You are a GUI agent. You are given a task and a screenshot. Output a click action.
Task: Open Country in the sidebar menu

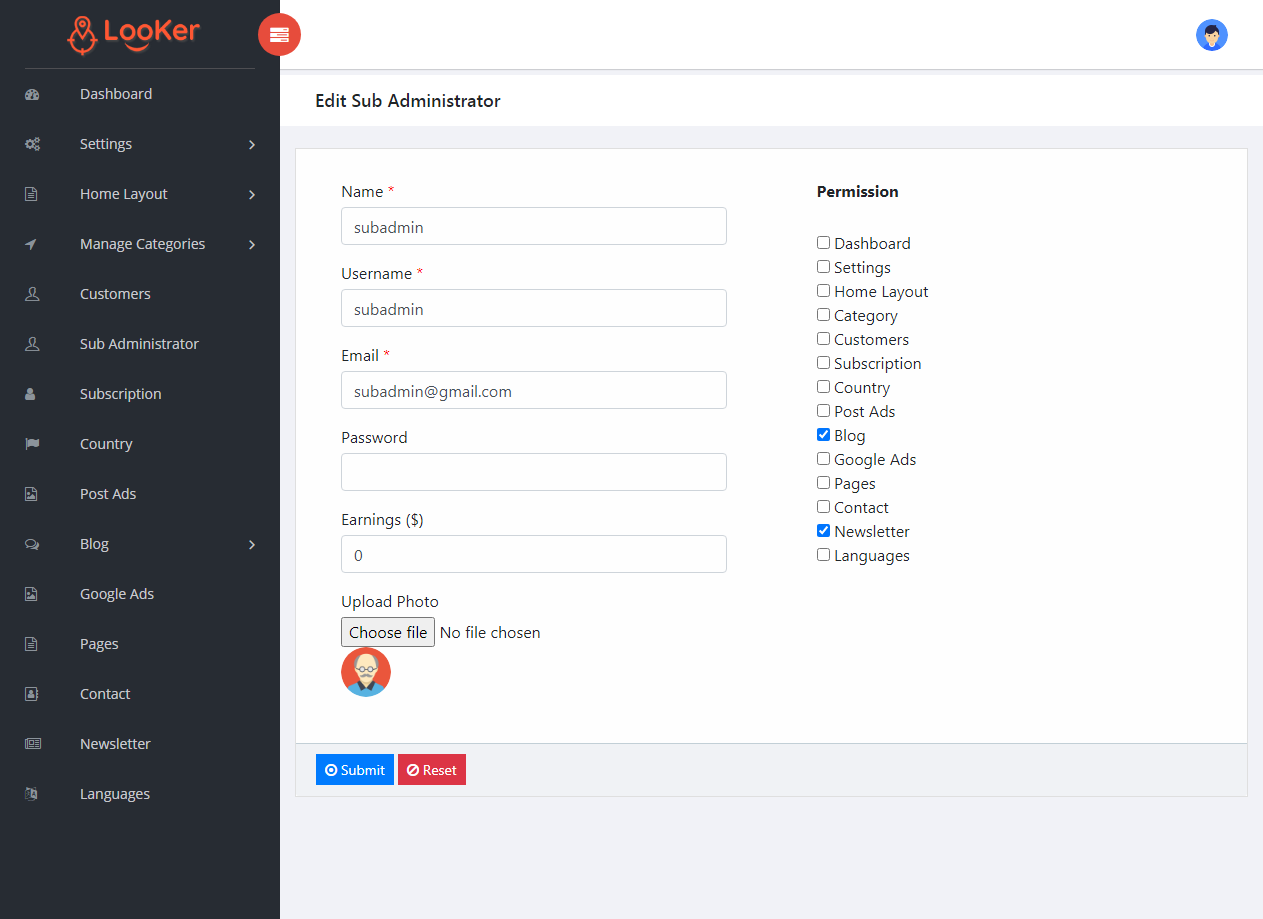pos(106,444)
